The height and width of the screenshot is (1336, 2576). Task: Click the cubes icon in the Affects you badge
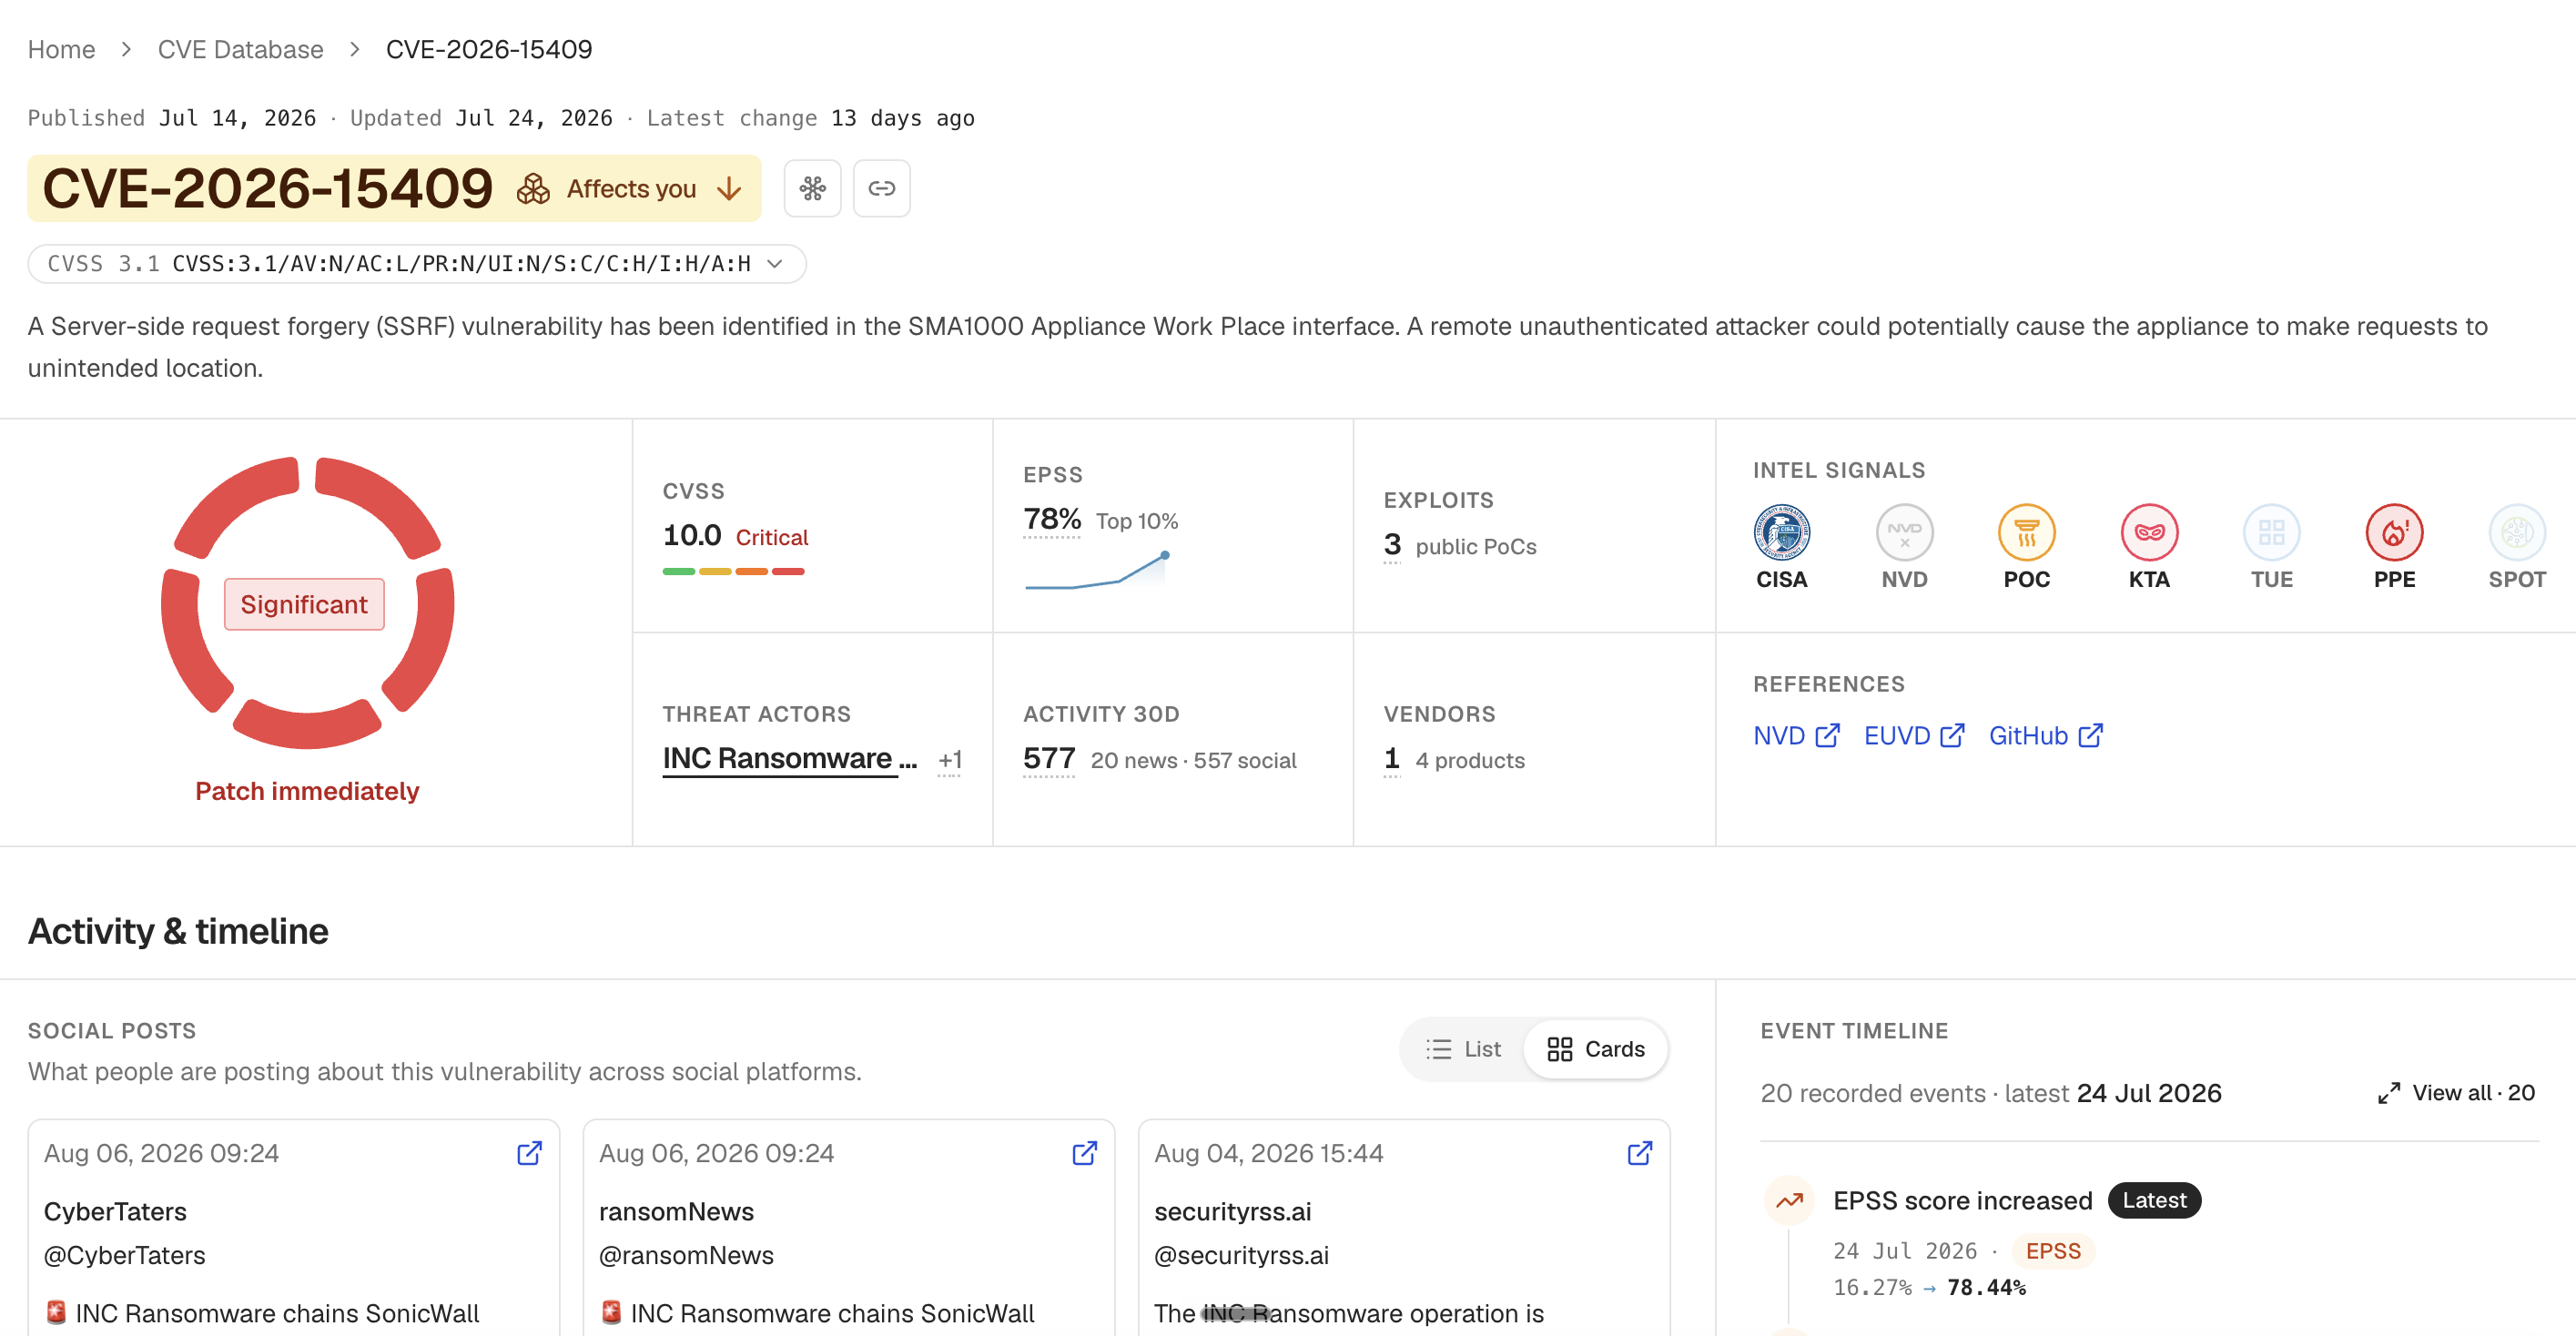pos(533,188)
